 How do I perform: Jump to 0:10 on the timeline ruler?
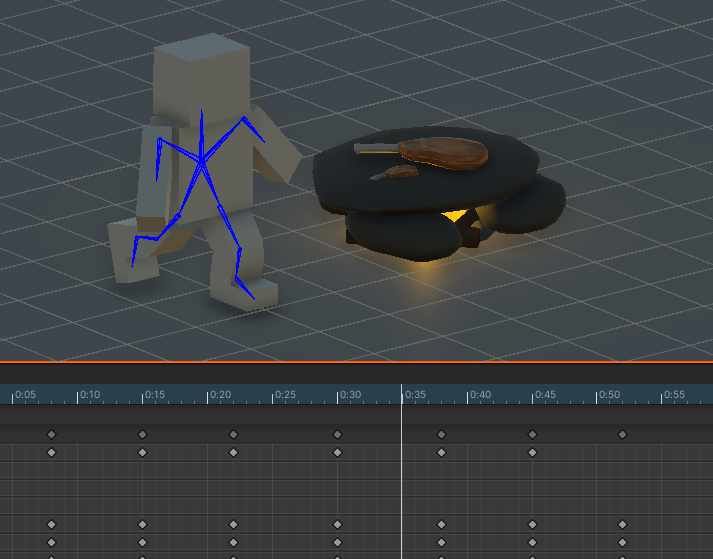pos(79,395)
